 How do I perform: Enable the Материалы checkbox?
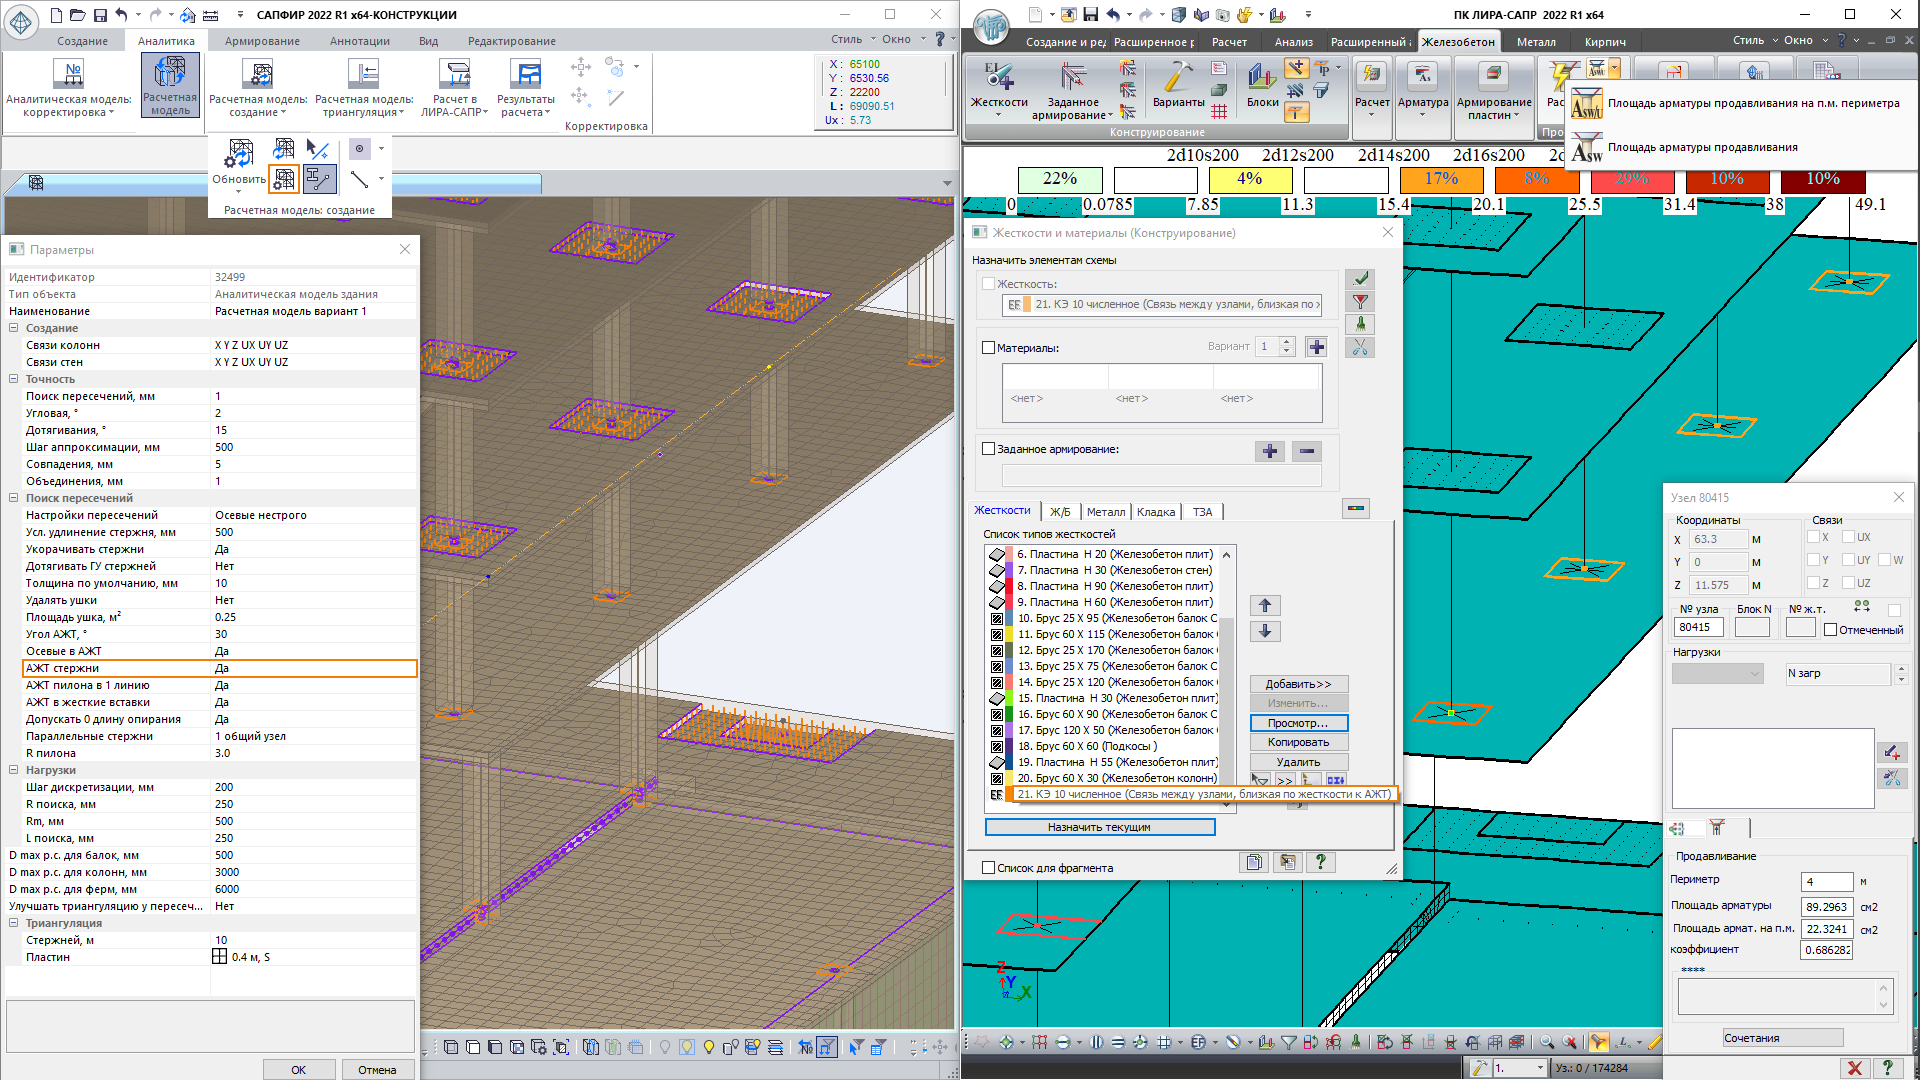(989, 348)
